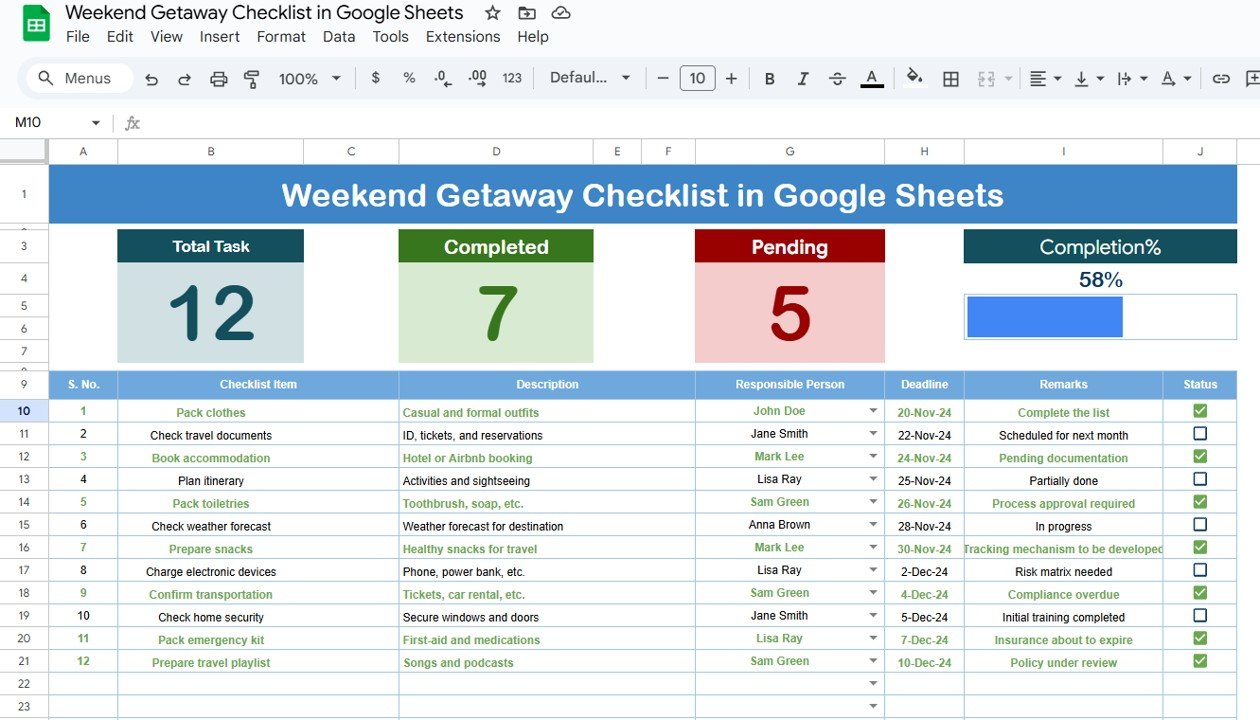Select column G header
This screenshot has width=1260, height=720.
(x=790, y=152)
